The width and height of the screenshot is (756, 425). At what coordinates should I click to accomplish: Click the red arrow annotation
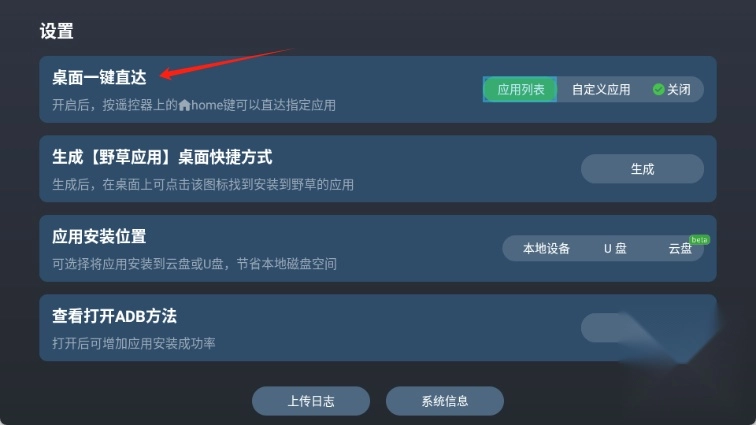[226, 63]
